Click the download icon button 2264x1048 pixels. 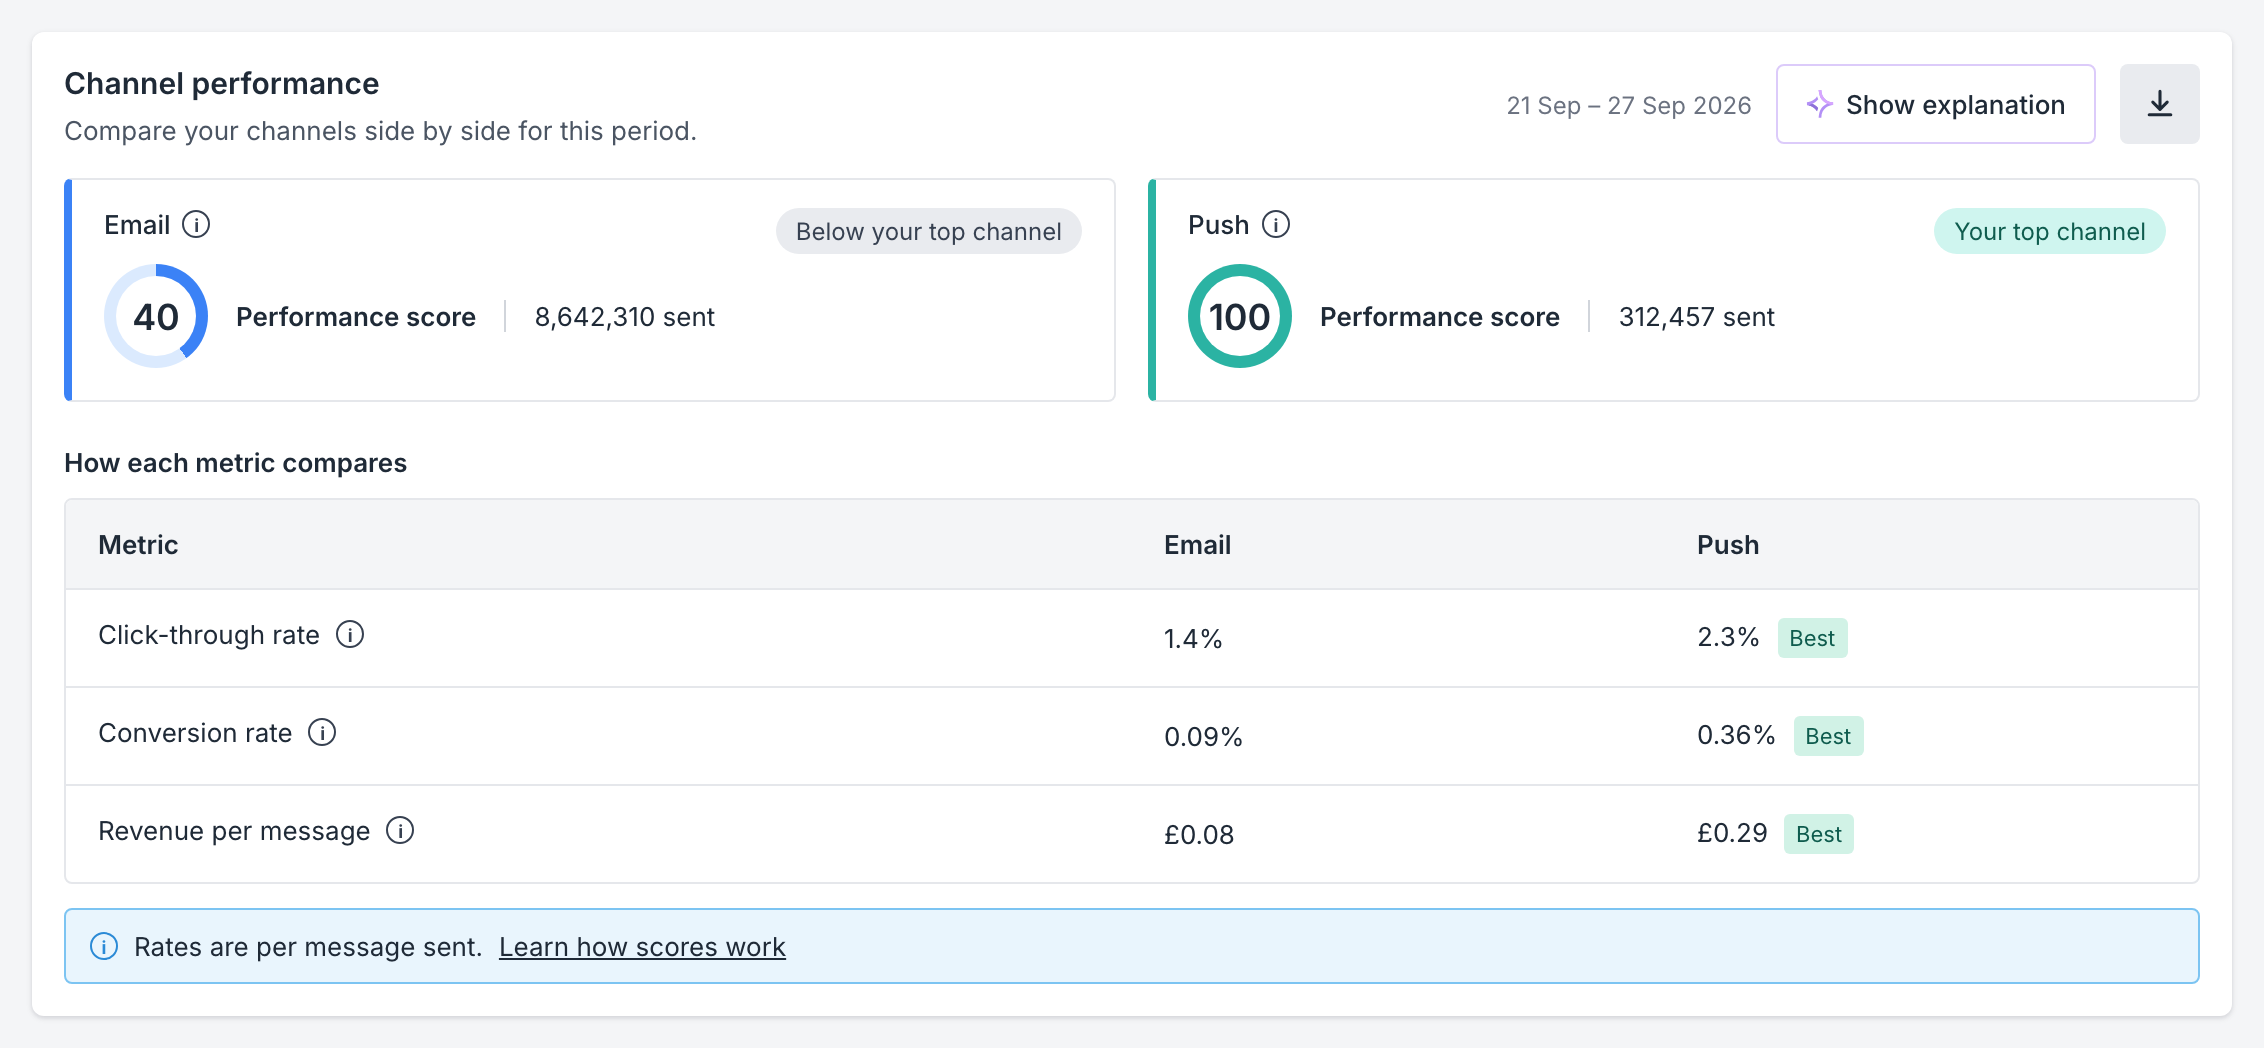point(2159,104)
